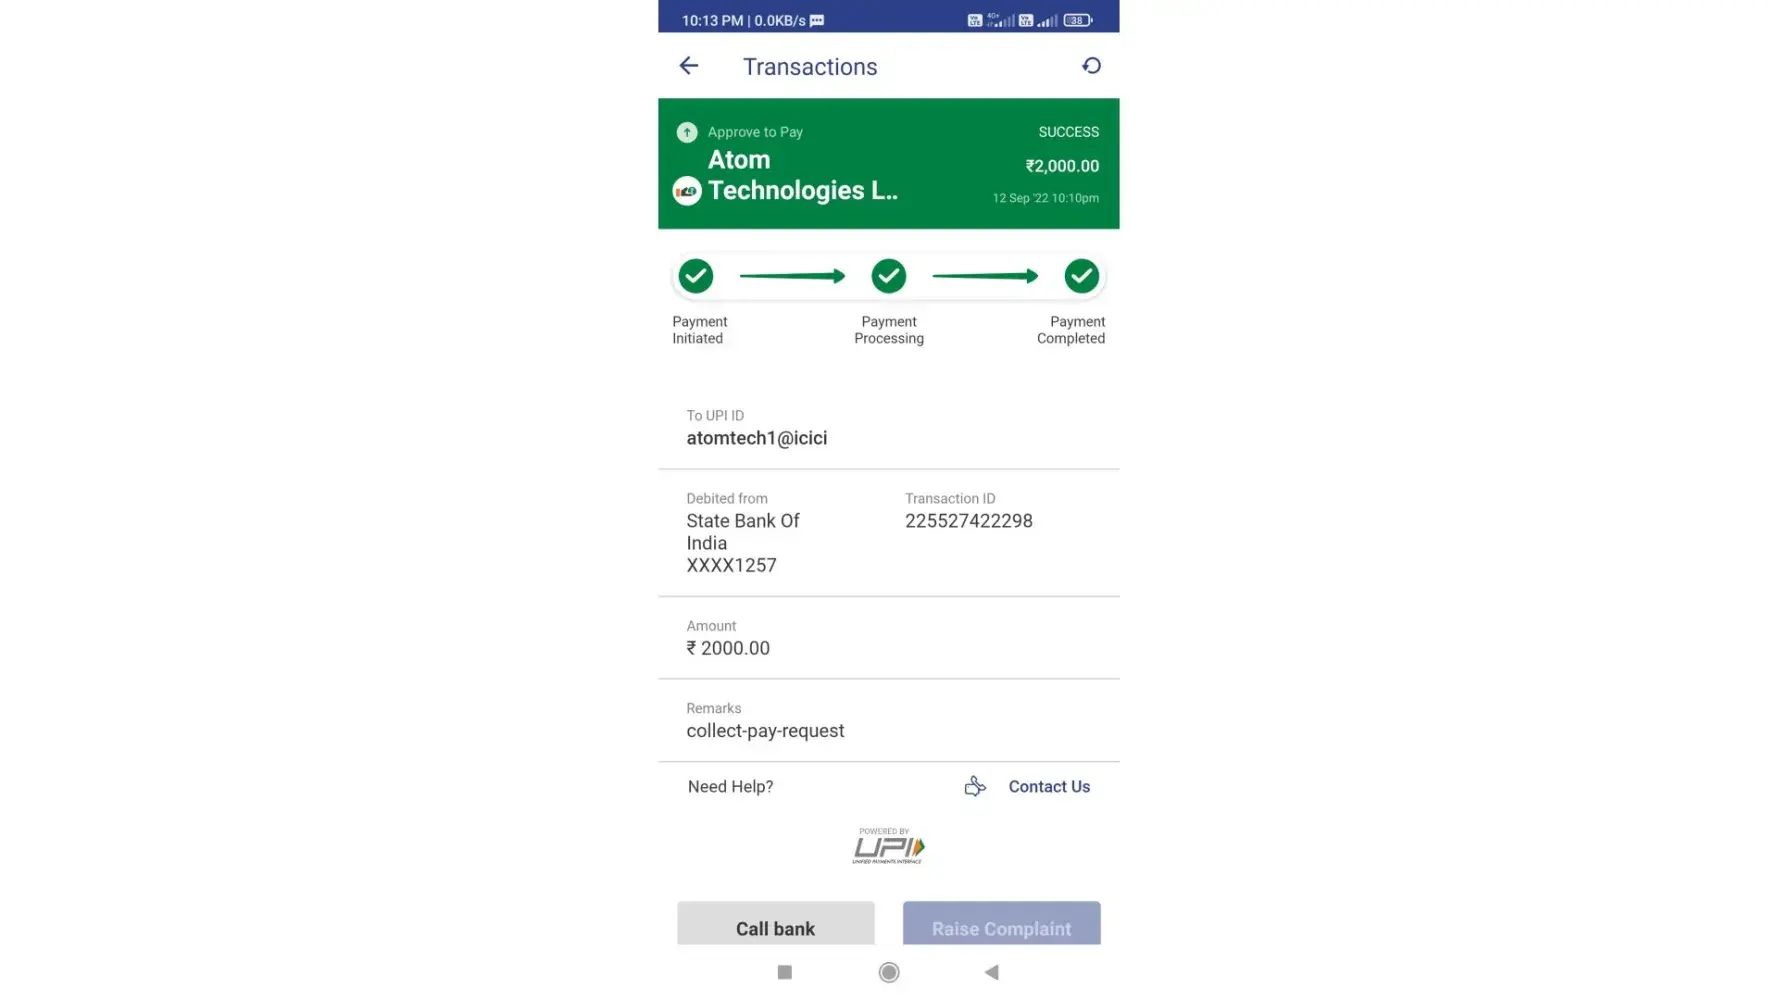This screenshot has height=1000, width=1778.
Task: Tap the Payment Completed checkmark
Action: click(x=1081, y=276)
